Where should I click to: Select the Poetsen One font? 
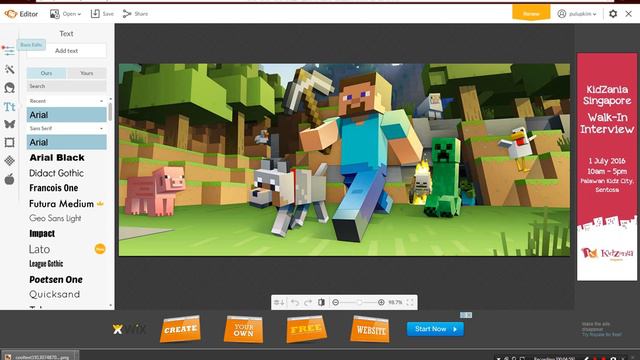point(56,280)
